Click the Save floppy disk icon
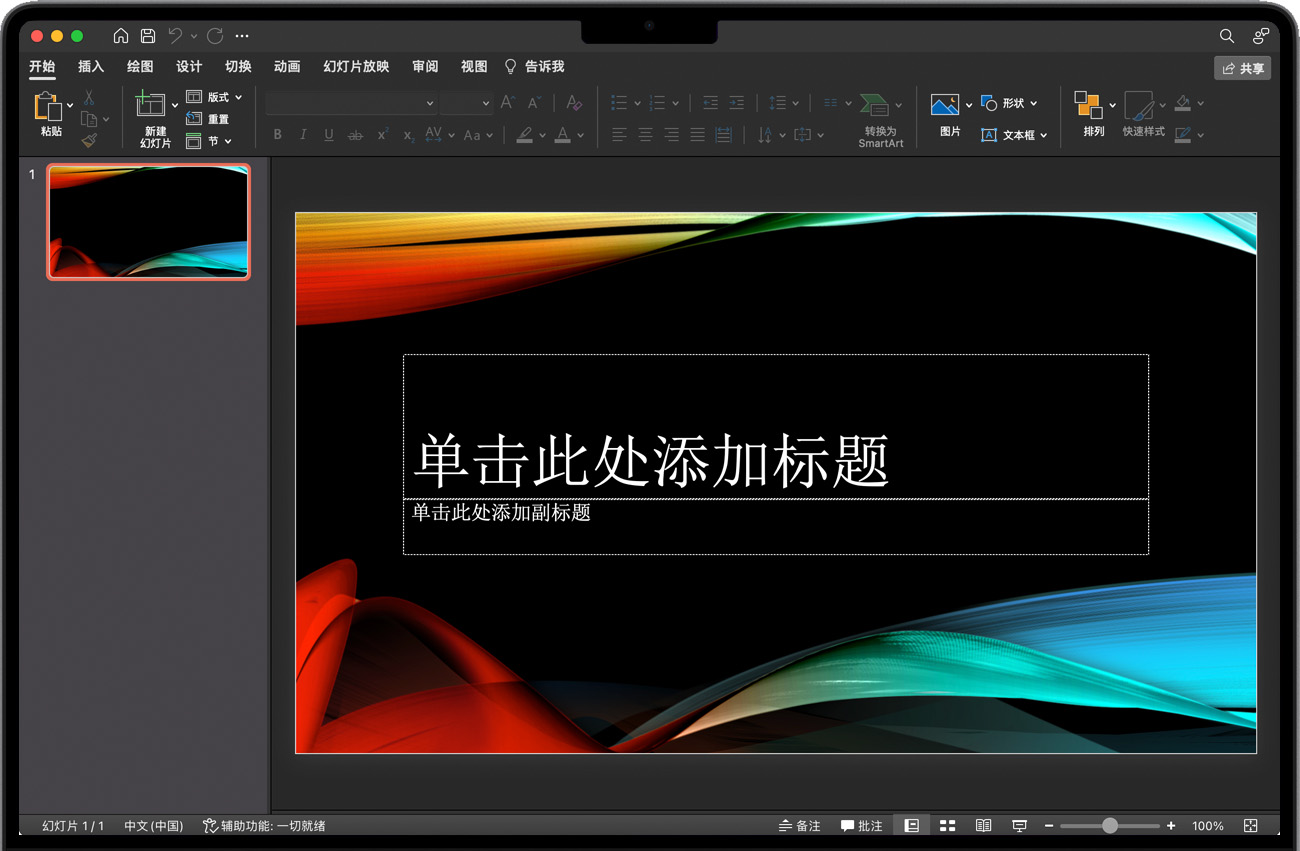Viewport: 1300px width, 851px height. (148, 36)
